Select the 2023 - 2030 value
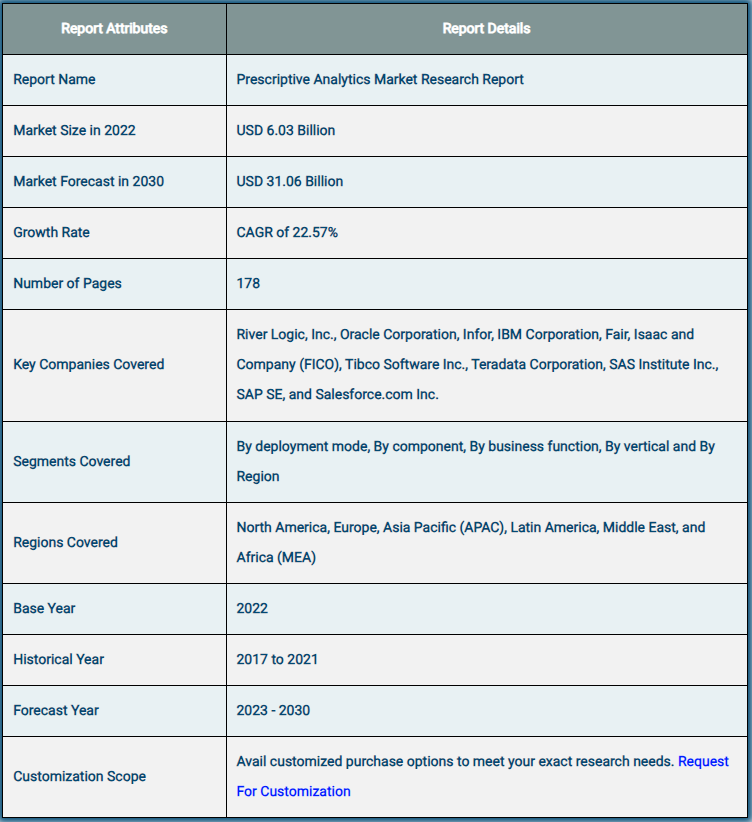Image resolution: width=752 pixels, height=822 pixels. coord(273,710)
